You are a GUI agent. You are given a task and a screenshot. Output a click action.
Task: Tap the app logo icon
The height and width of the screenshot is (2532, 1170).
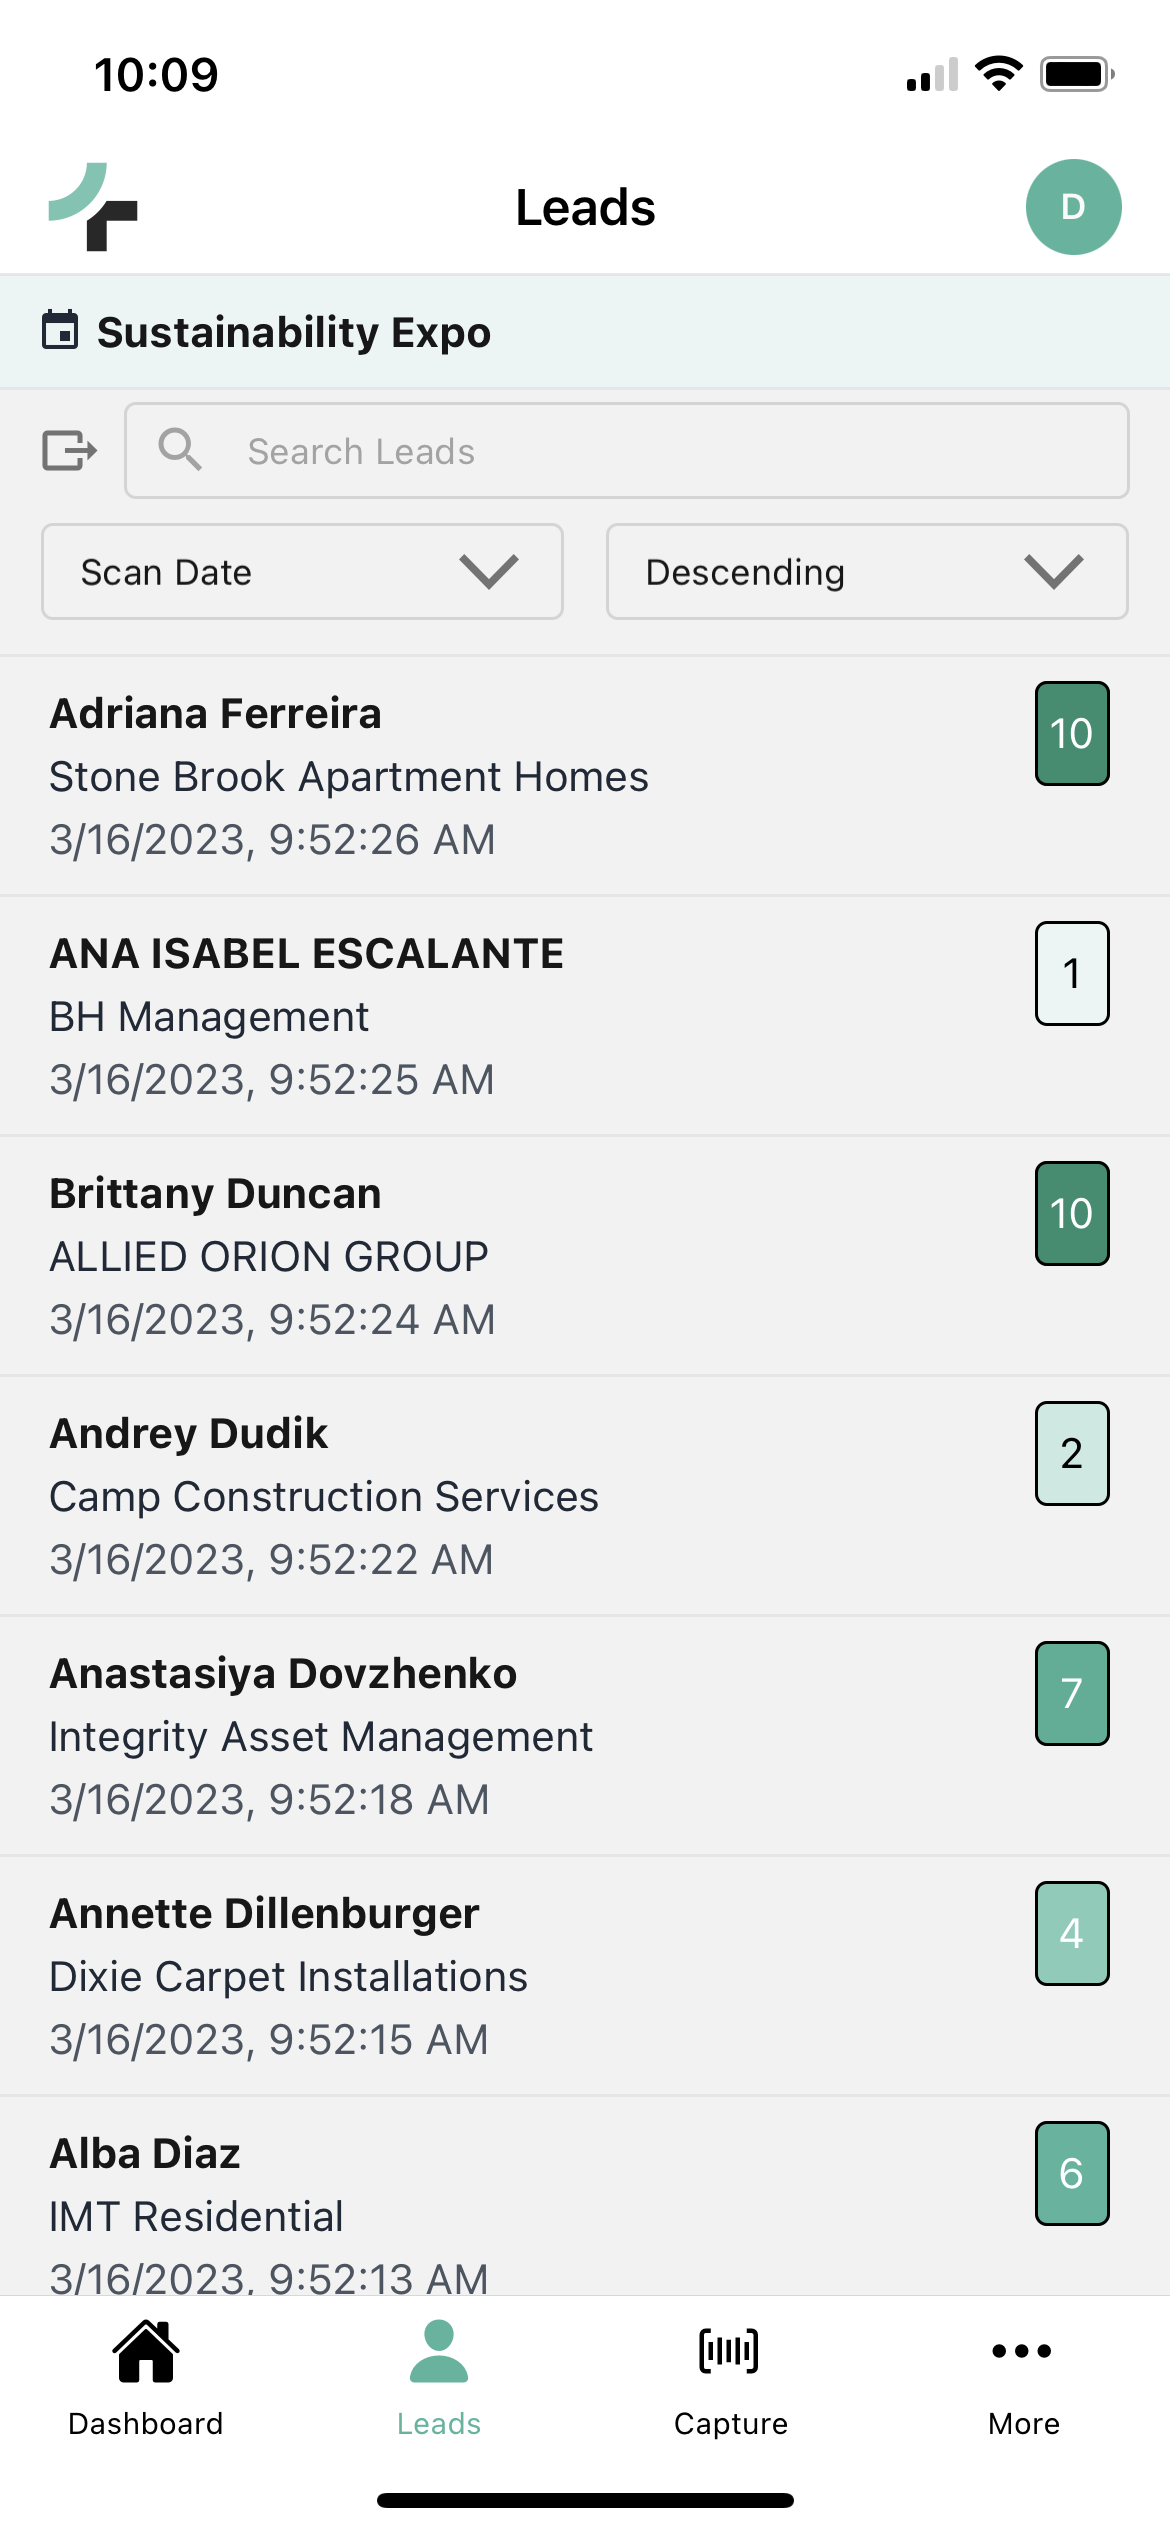point(93,207)
